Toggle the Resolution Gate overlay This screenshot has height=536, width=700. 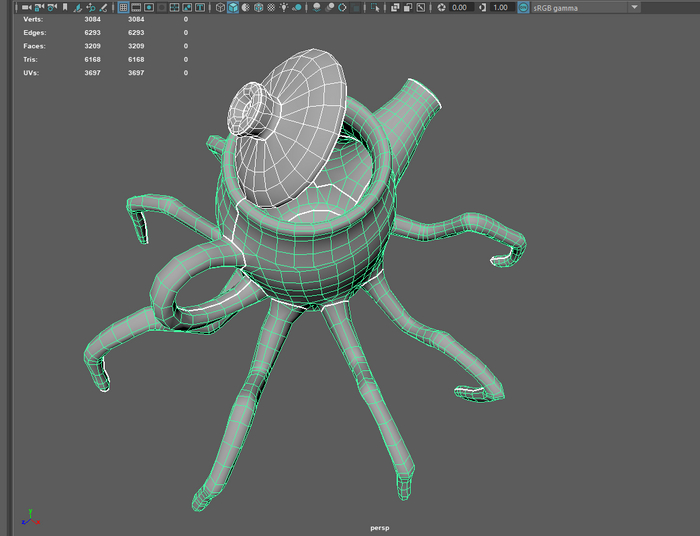(149, 7)
